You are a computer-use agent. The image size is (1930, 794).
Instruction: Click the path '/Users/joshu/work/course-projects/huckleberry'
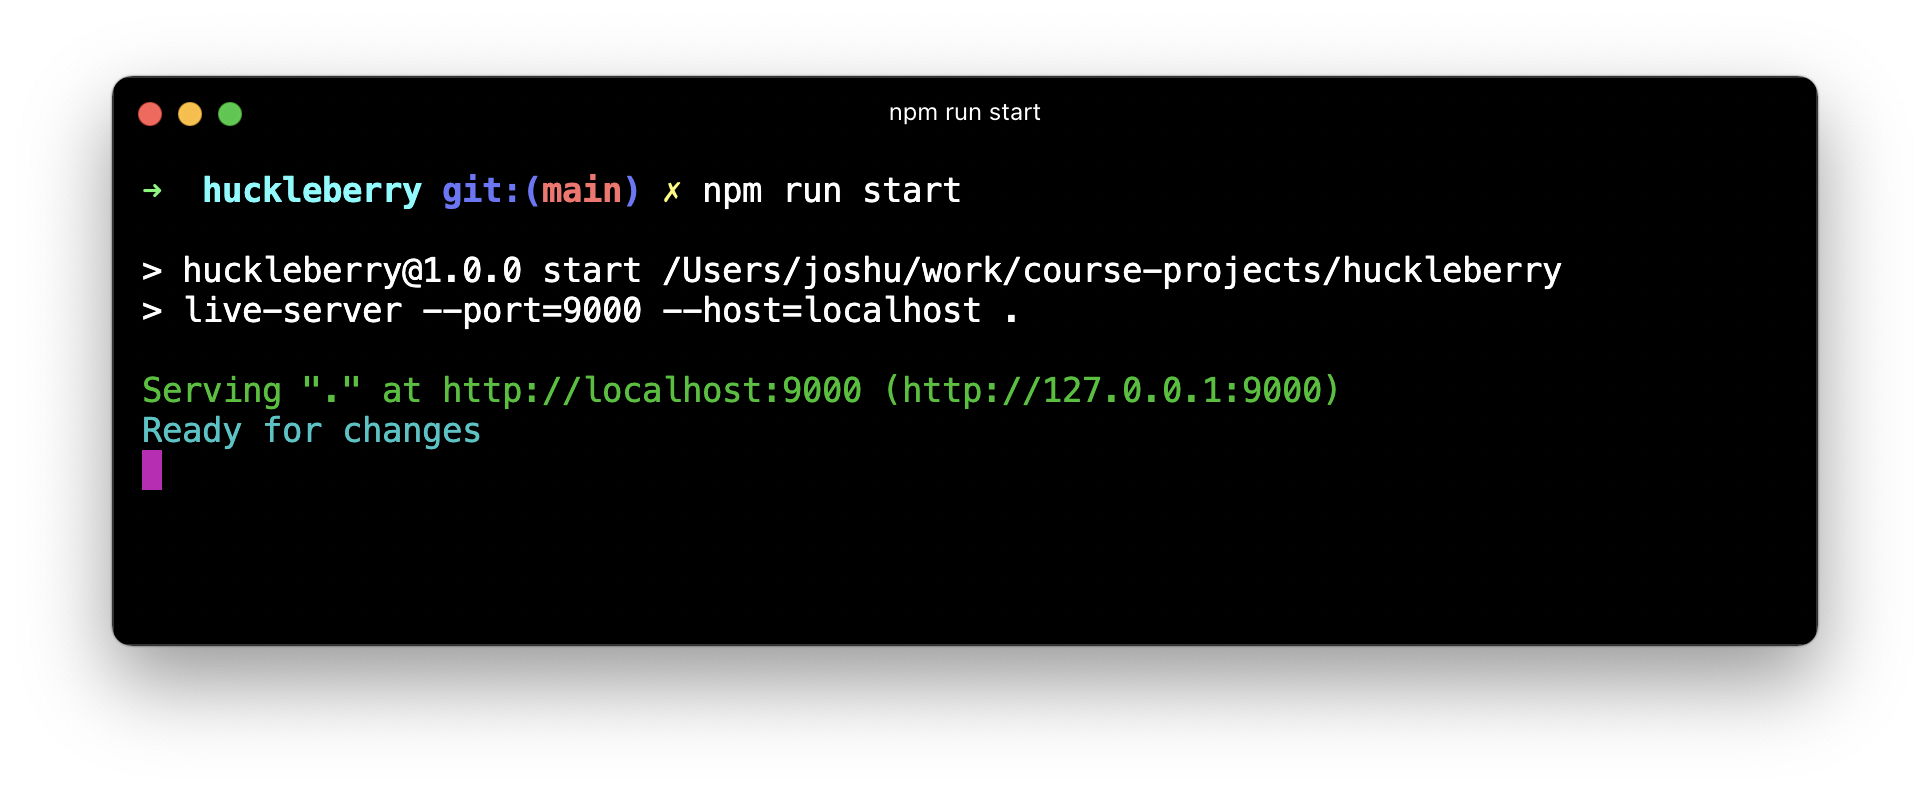(x=1112, y=271)
